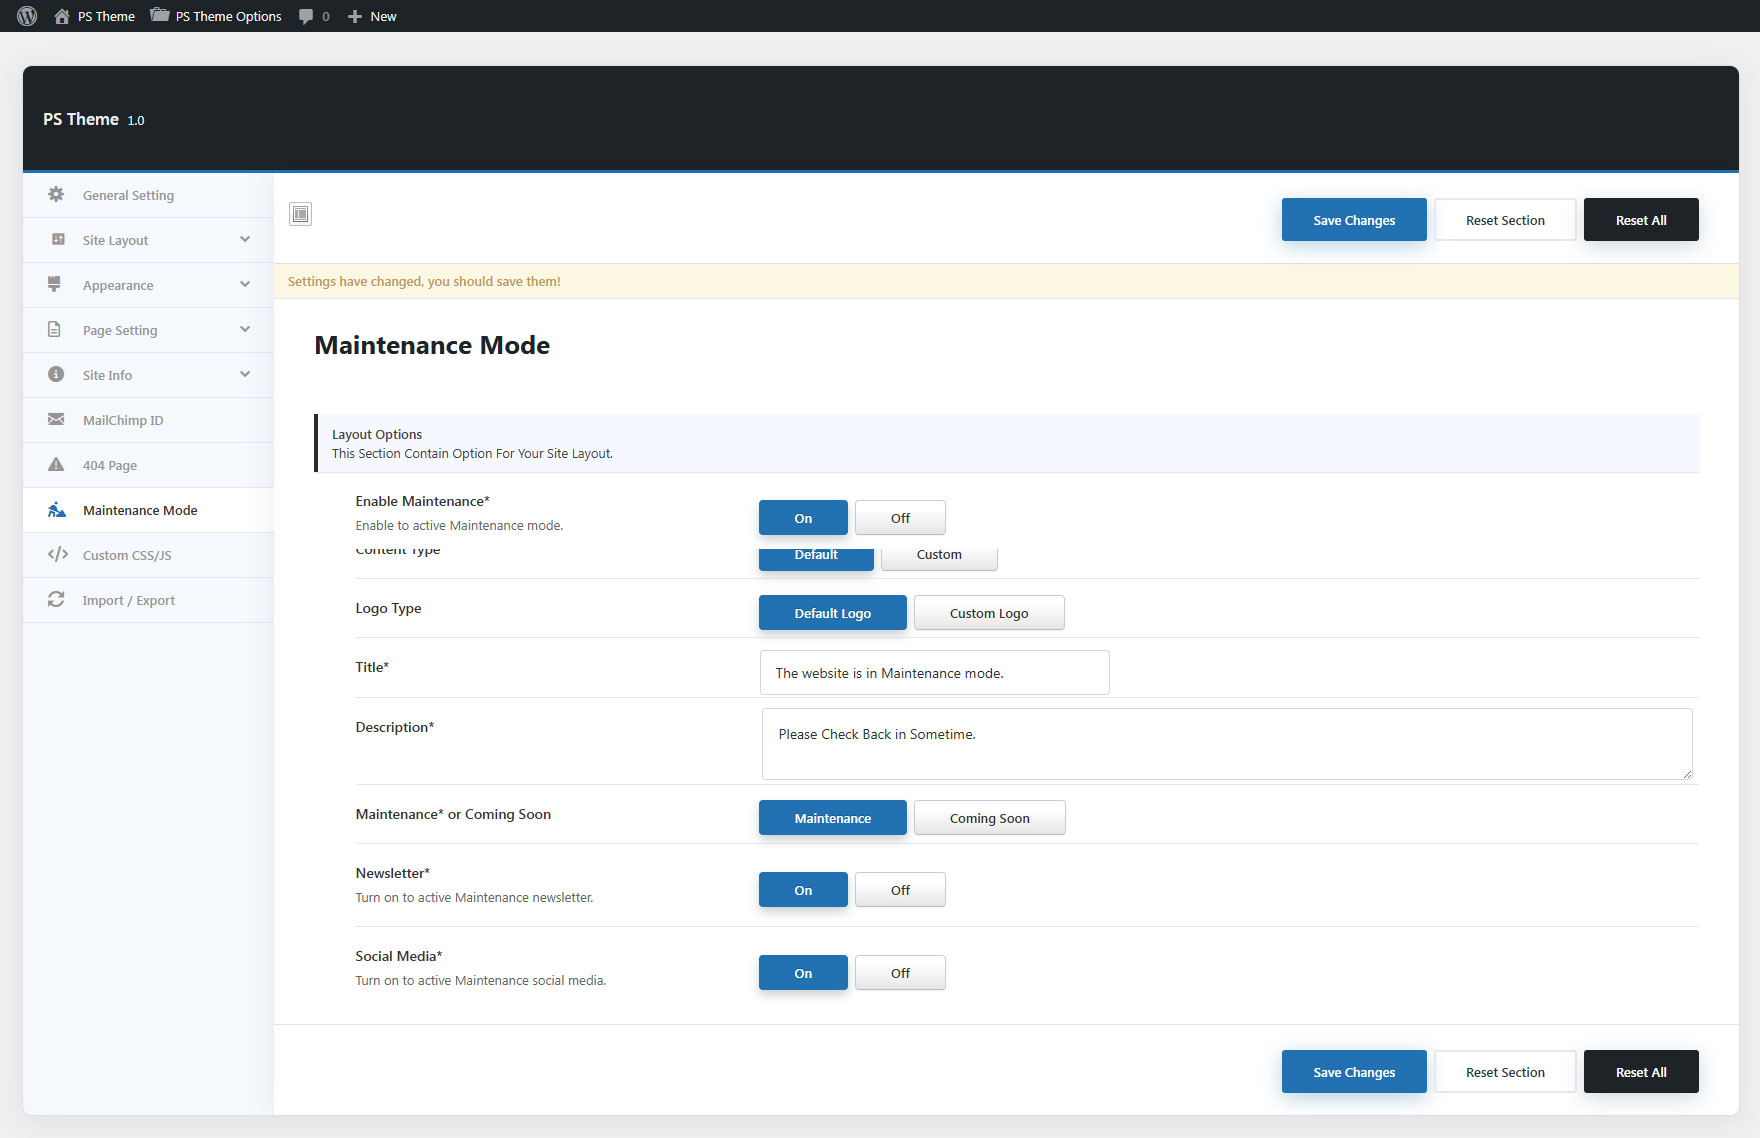Click the expand all sections icon
The height and width of the screenshot is (1138, 1760).
(300, 214)
